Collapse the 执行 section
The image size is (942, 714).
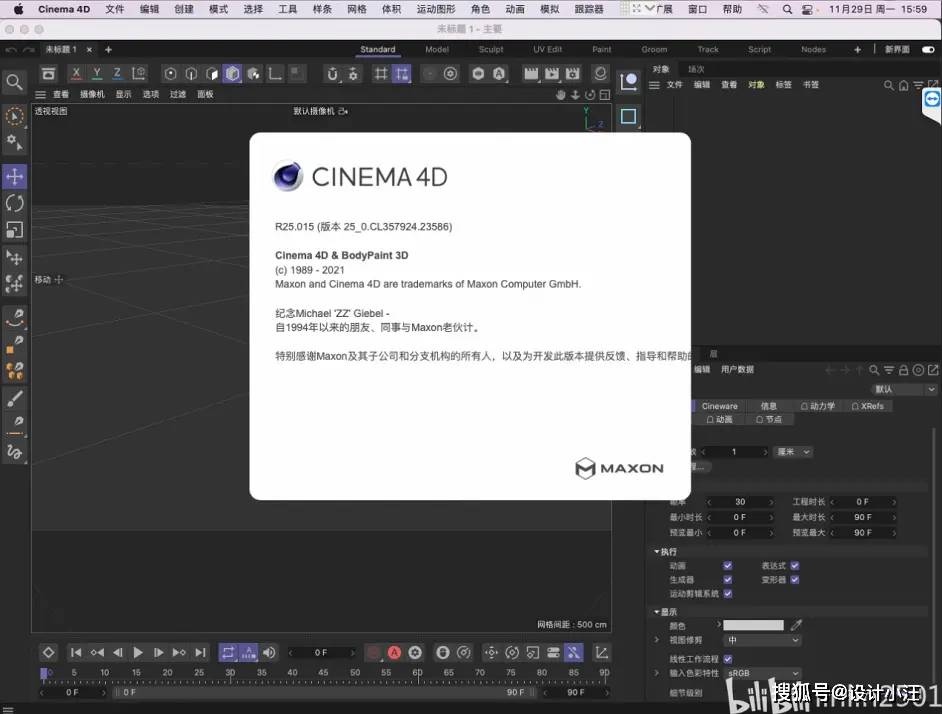click(658, 552)
